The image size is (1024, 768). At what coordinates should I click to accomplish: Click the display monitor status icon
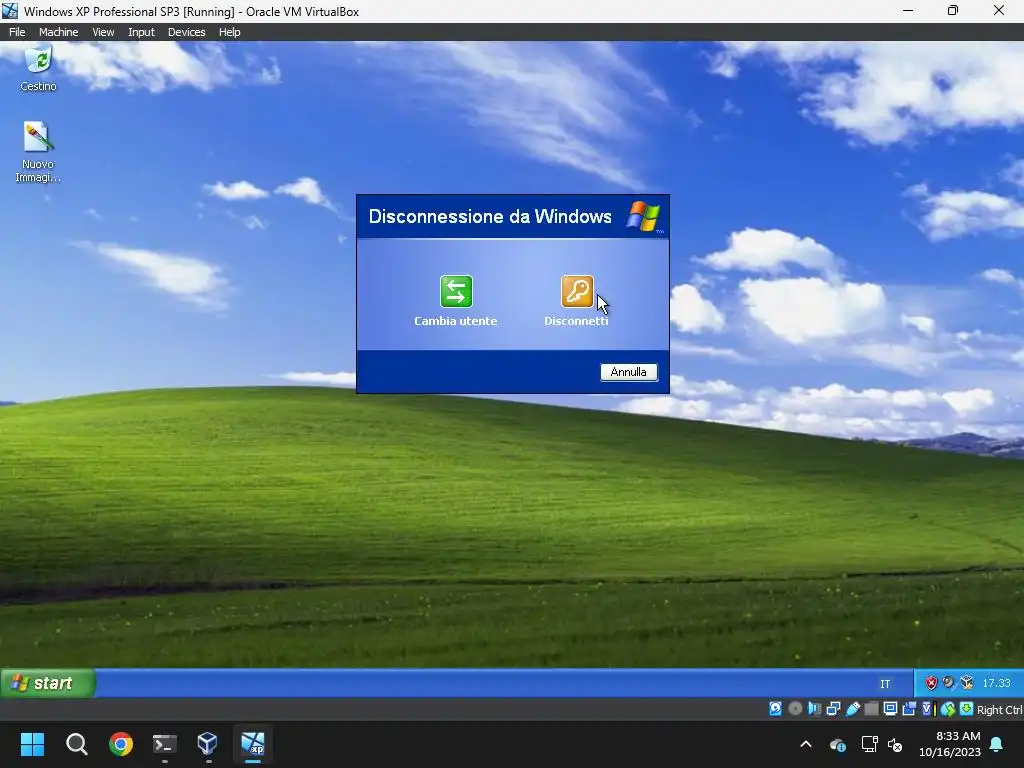890,709
